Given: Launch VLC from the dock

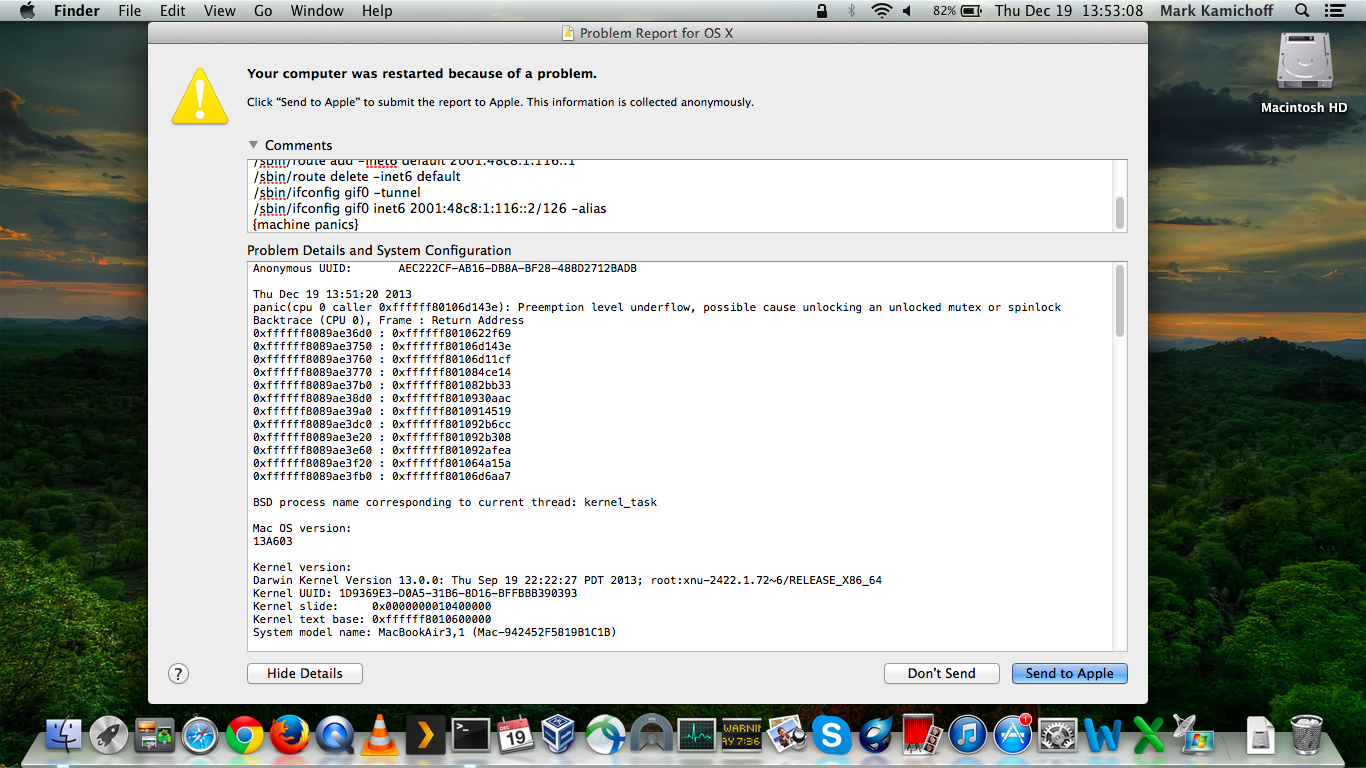Looking at the screenshot, I should click(x=379, y=736).
